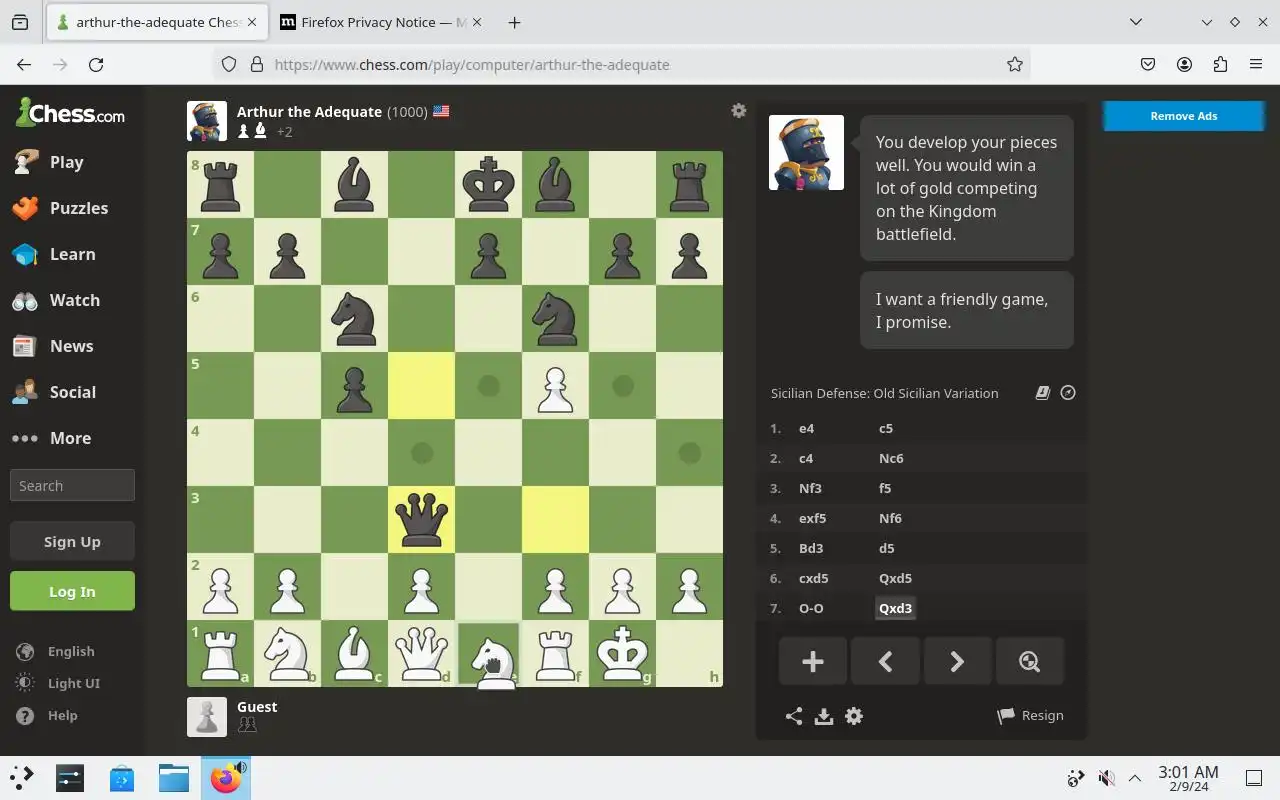Screen dimensions: 1280x800
Task: Select move 7 Qxd3 in move list
Action: [895, 608]
